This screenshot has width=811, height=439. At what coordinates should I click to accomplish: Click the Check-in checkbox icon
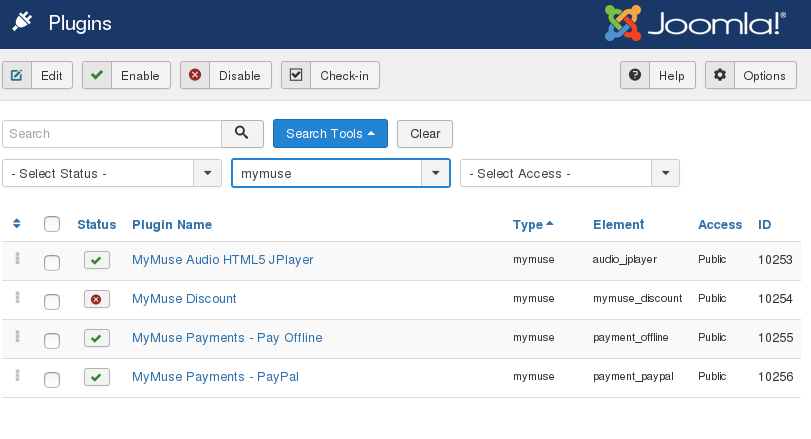point(296,75)
